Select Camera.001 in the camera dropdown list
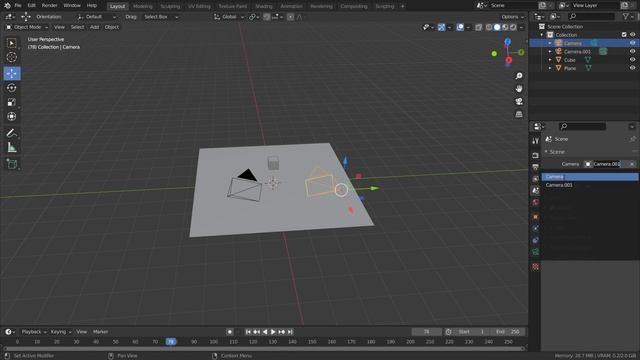 coord(590,185)
